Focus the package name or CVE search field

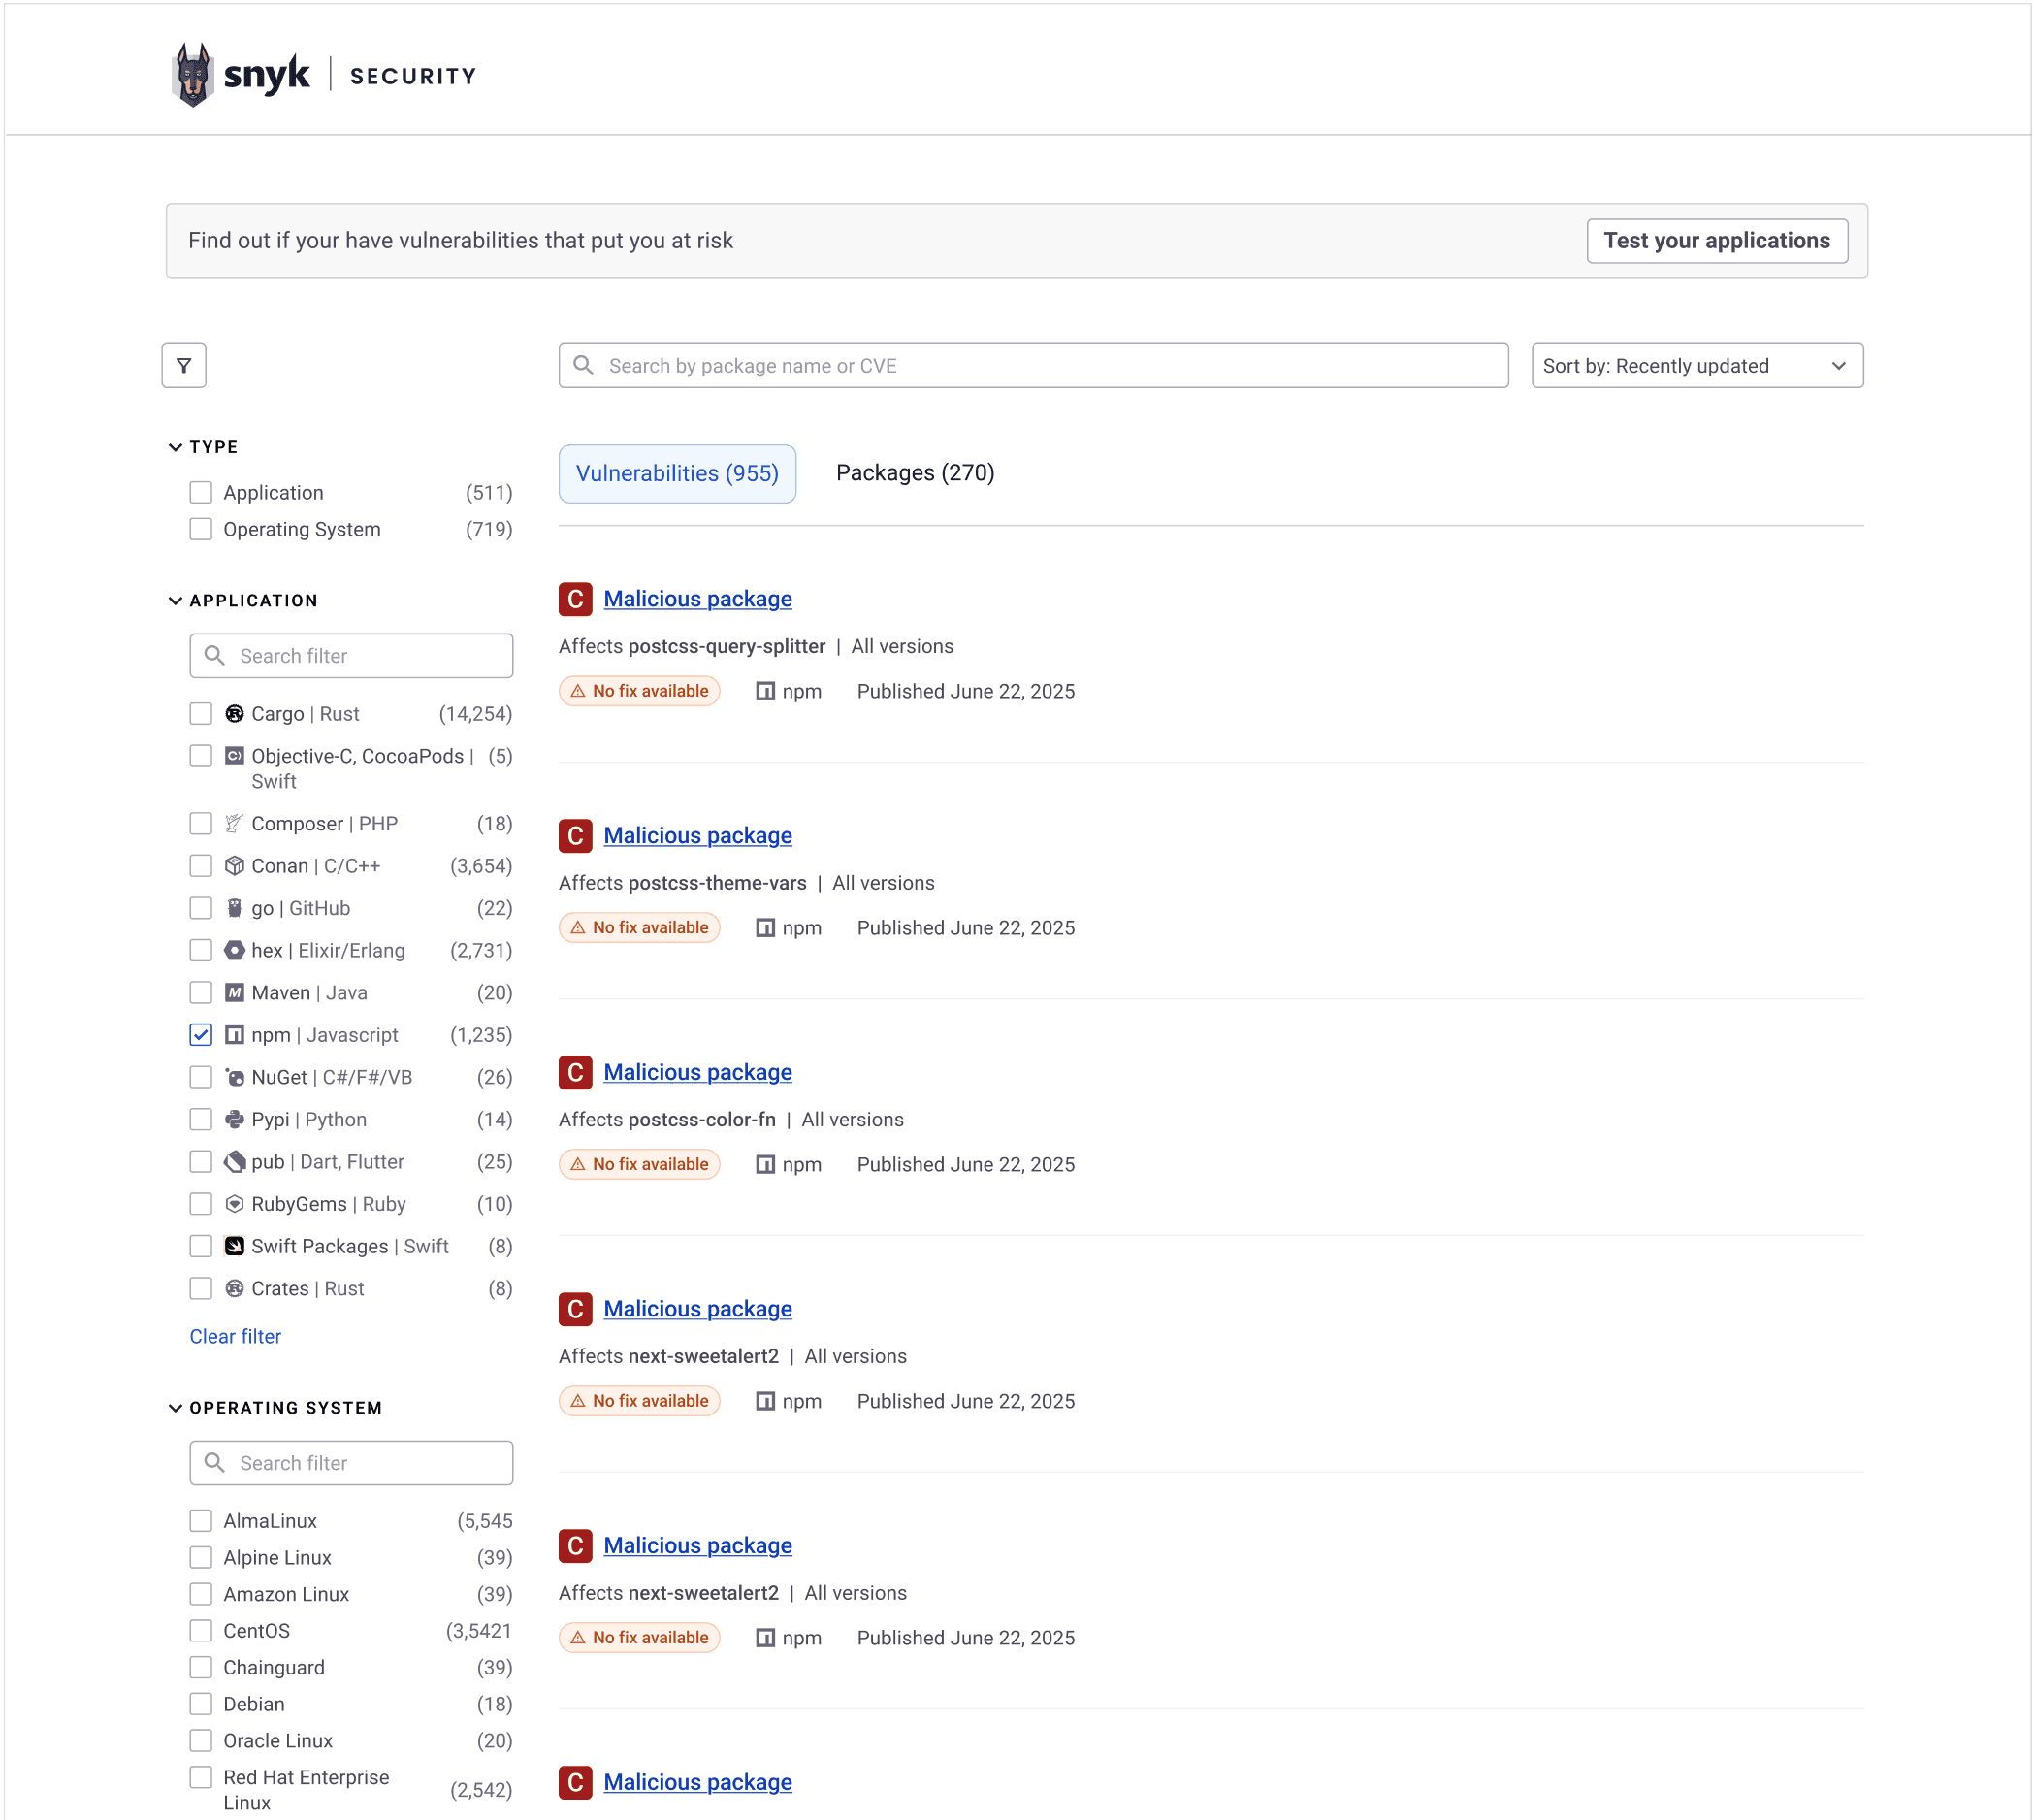tap(1034, 366)
